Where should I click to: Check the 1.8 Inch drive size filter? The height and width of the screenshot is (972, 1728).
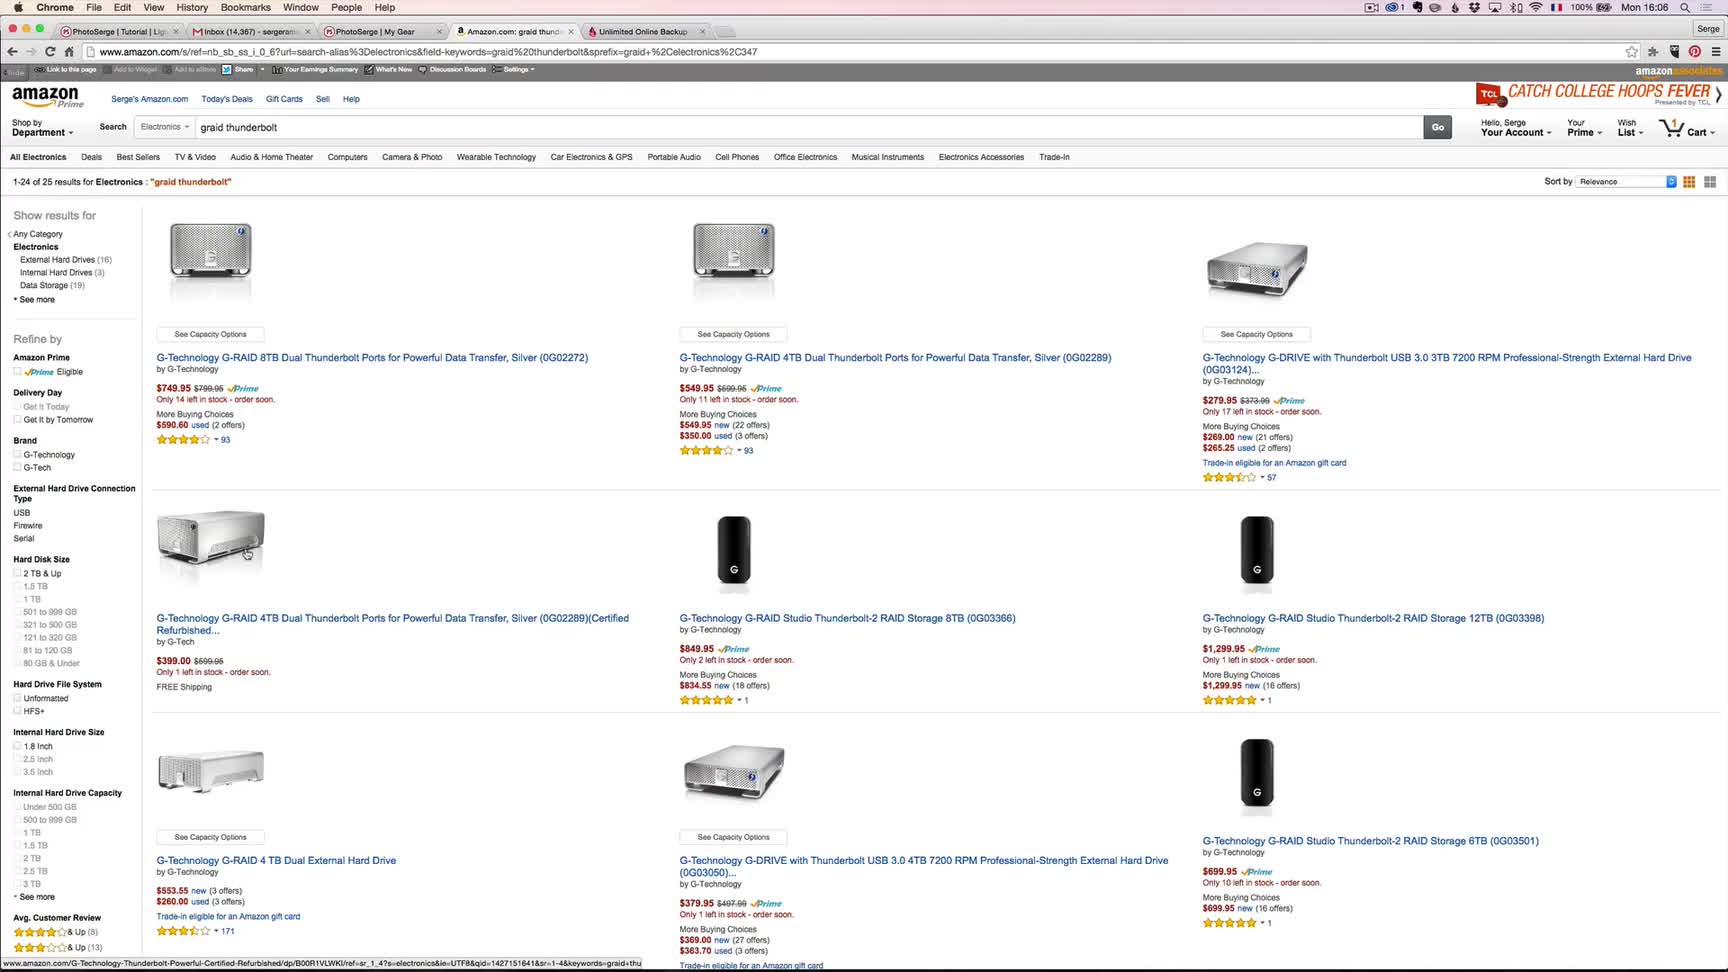click(17, 747)
